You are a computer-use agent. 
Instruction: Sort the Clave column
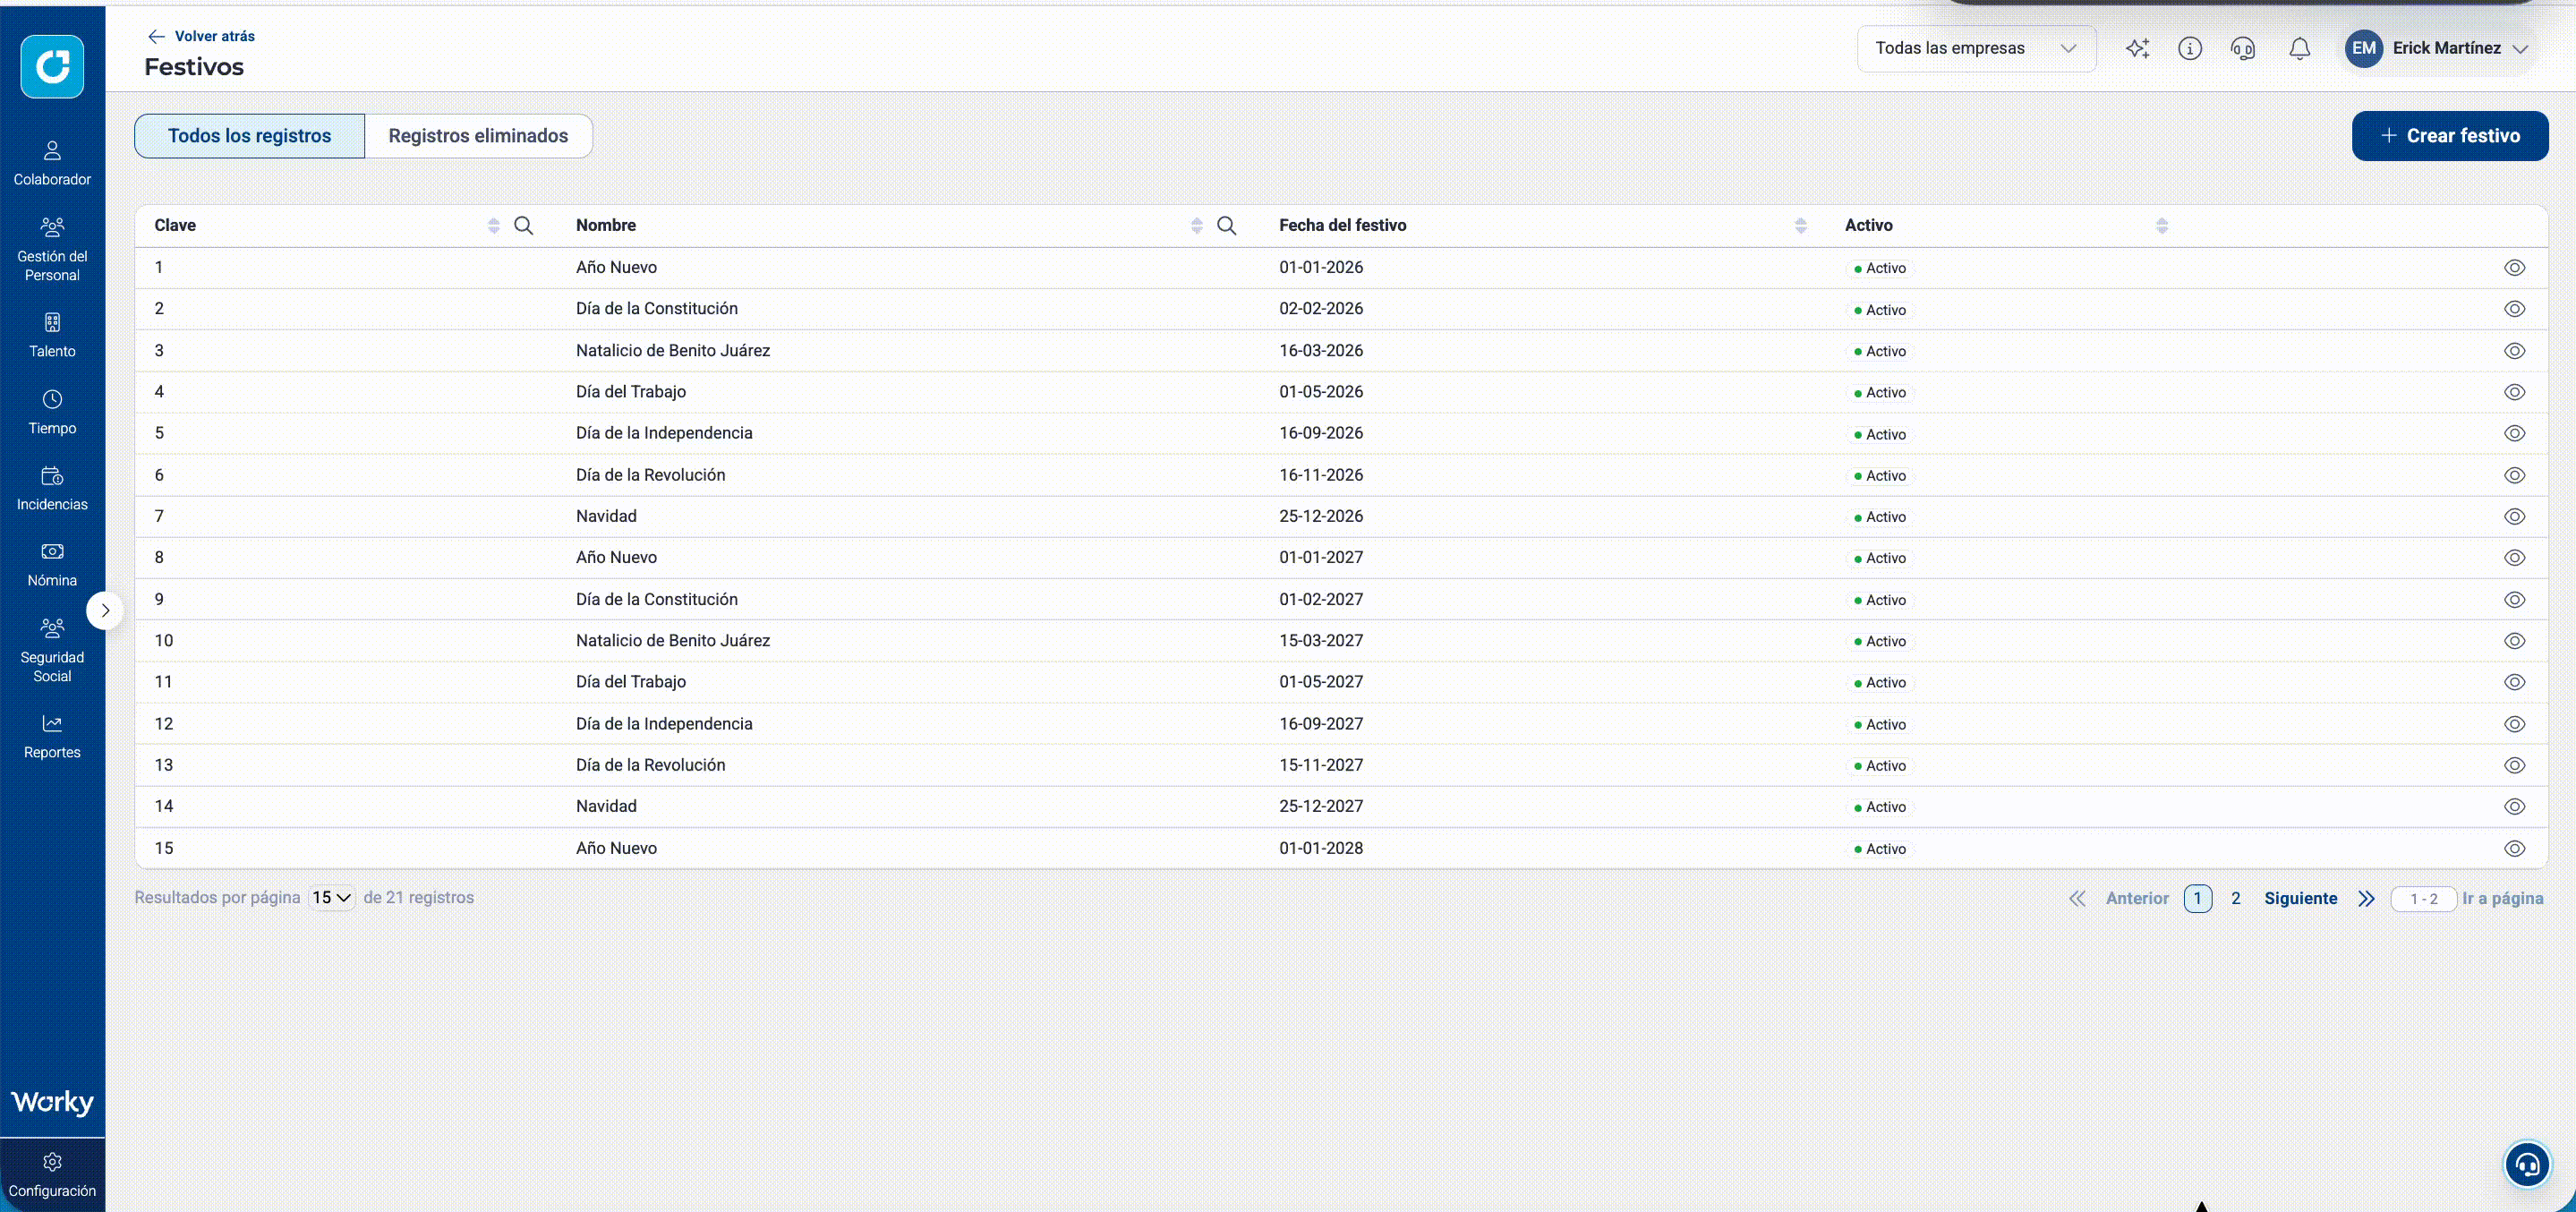(493, 226)
